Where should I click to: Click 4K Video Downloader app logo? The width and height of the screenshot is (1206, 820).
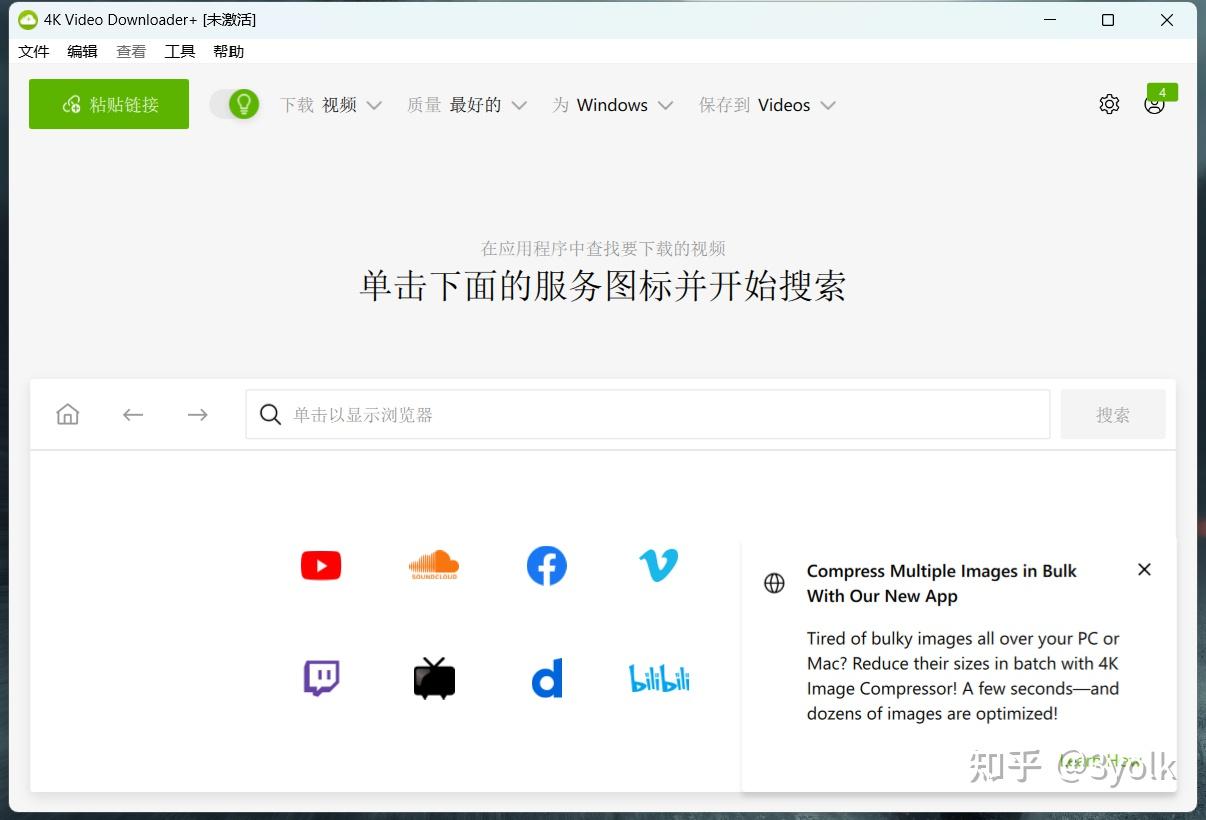pos(27,20)
